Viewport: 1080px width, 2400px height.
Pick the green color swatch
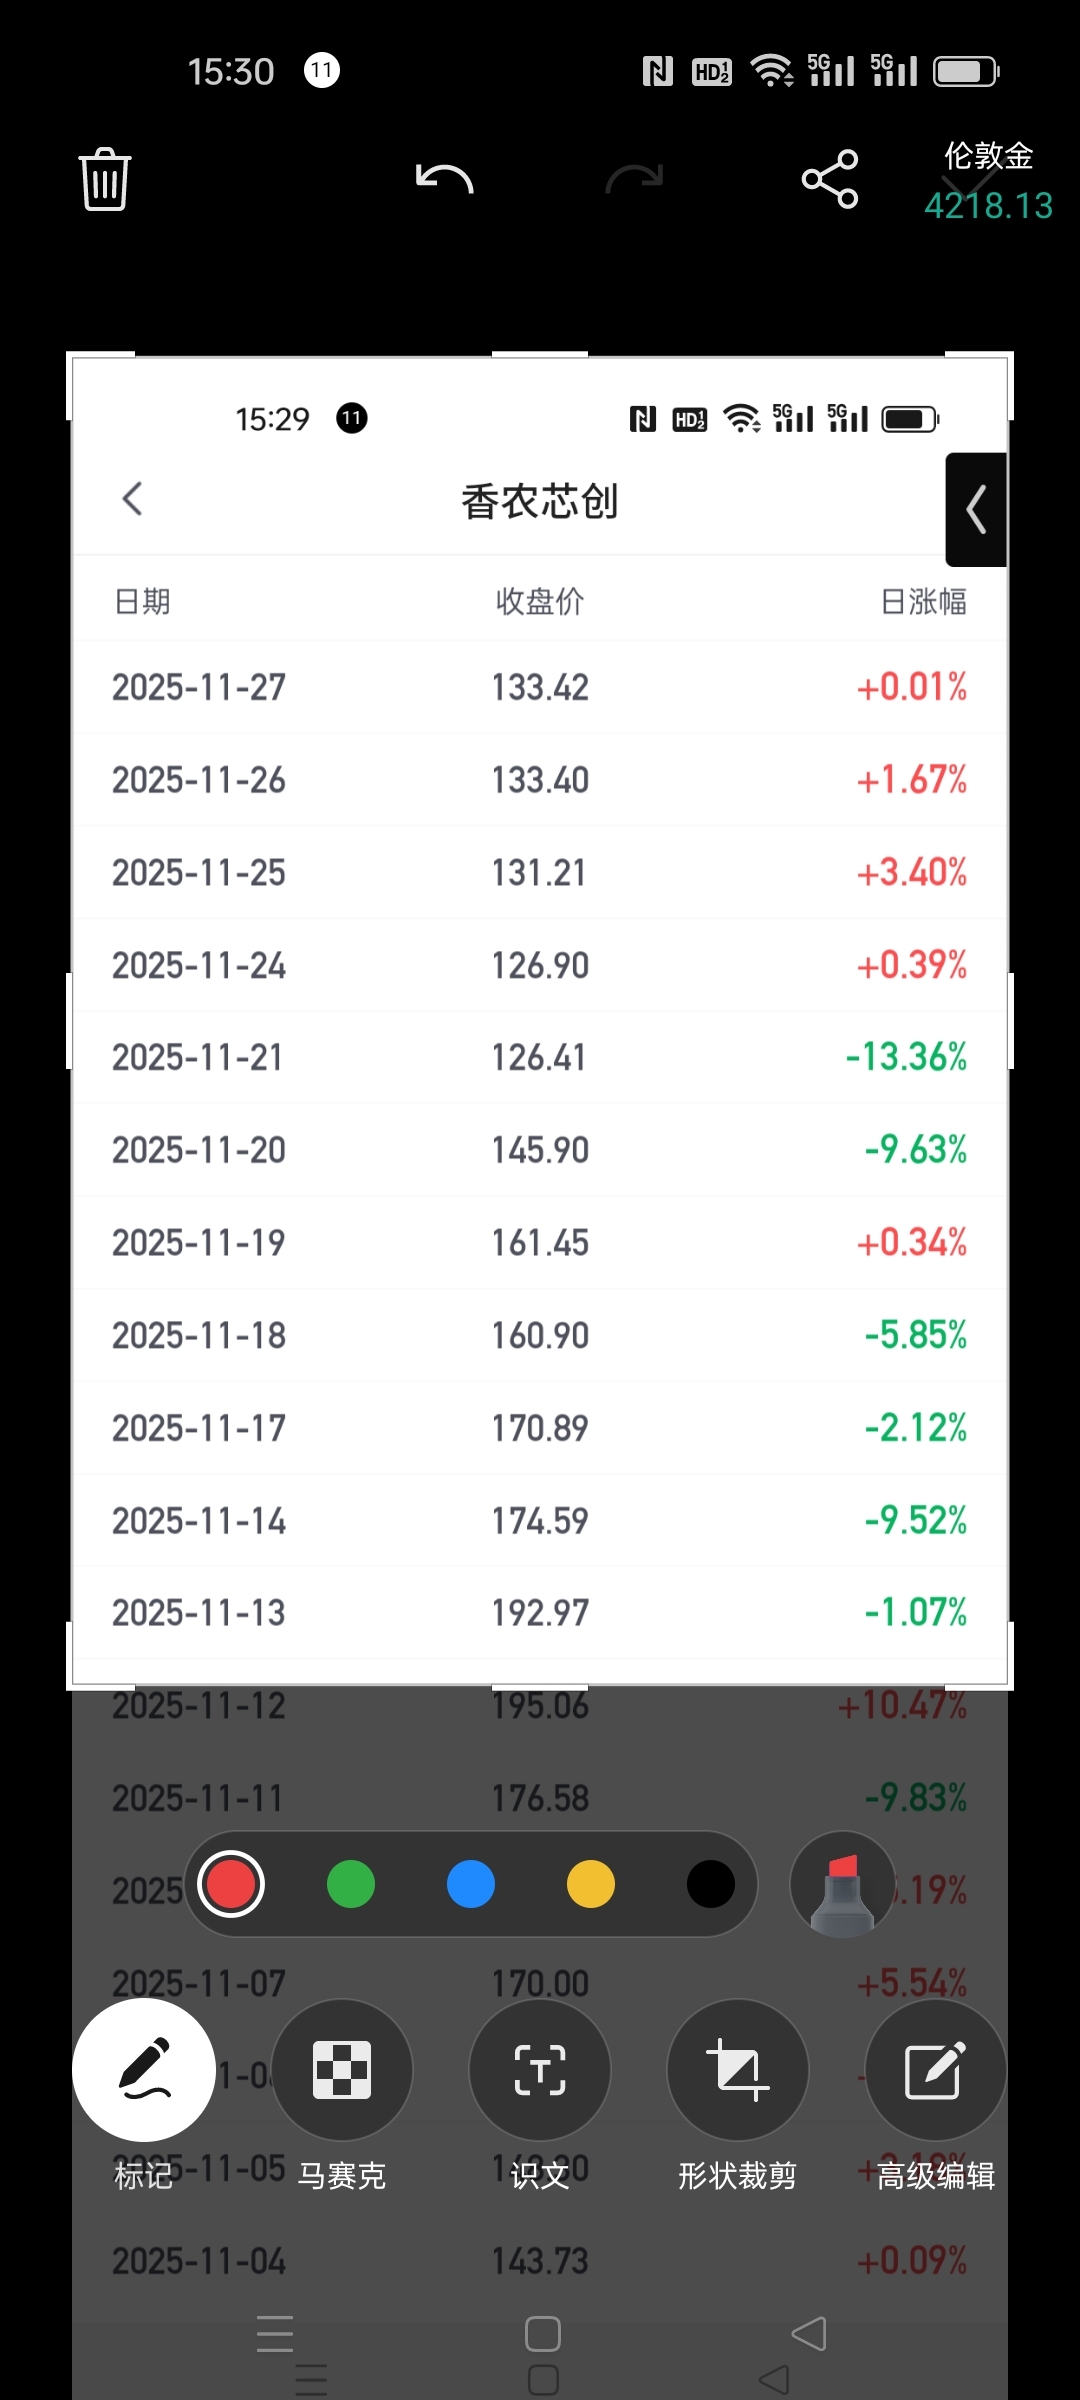click(x=351, y=1885)
